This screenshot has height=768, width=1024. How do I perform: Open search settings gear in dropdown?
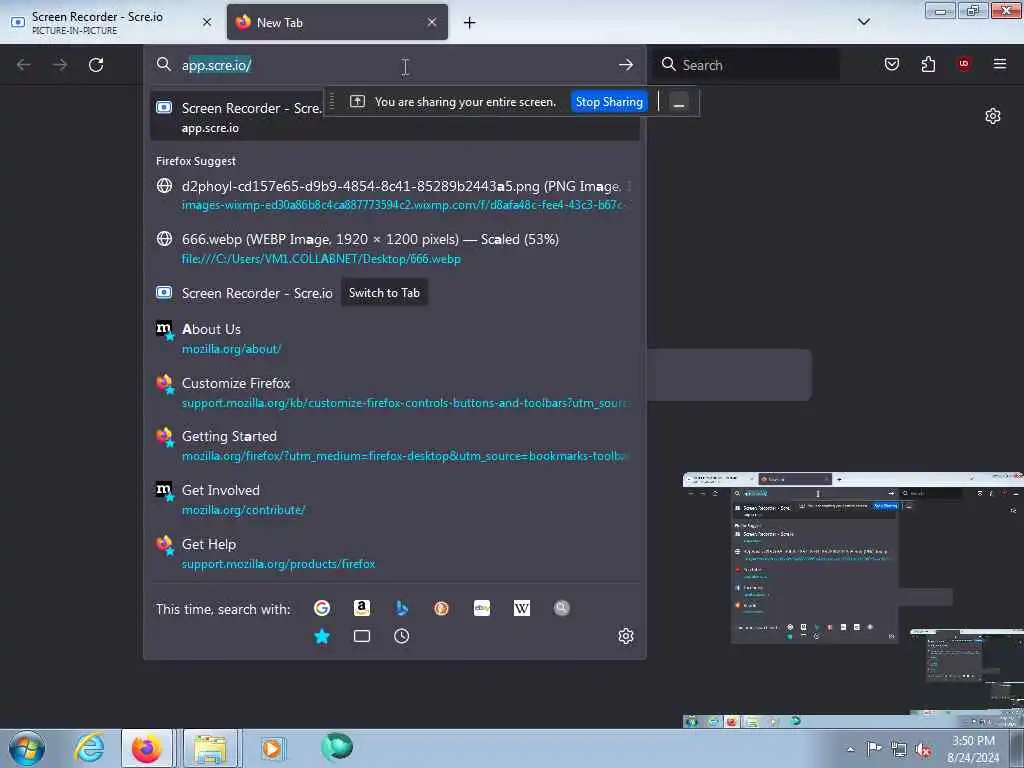[626, 636]
